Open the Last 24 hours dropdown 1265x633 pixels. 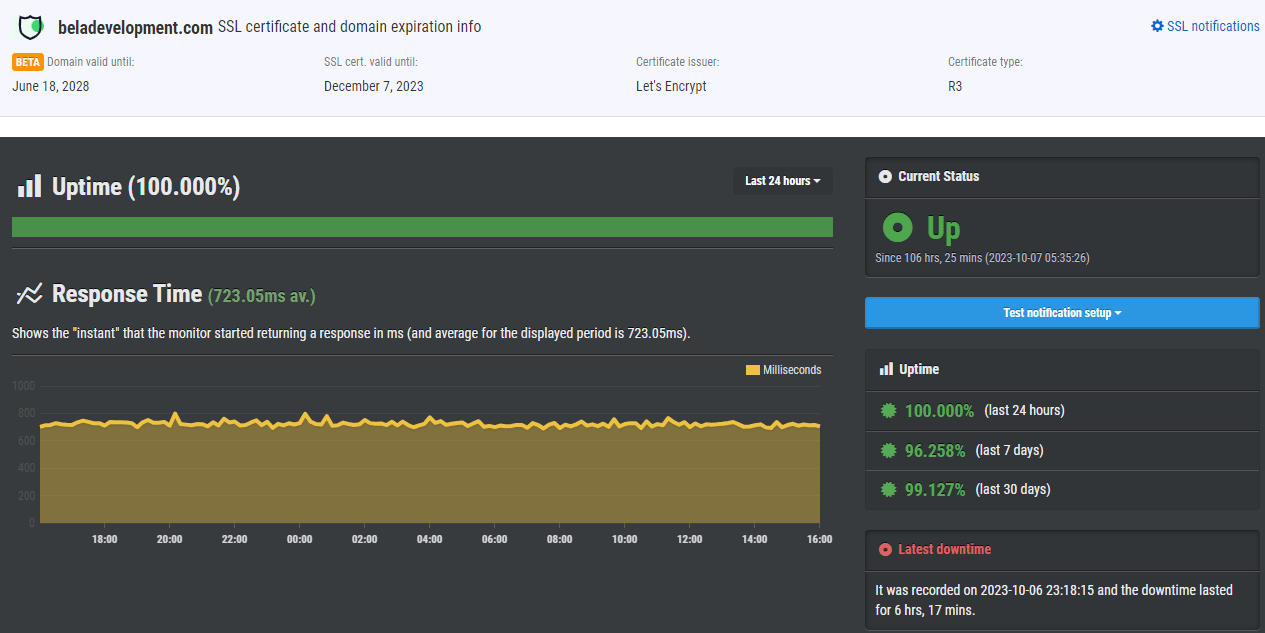(x=783, y=181)
